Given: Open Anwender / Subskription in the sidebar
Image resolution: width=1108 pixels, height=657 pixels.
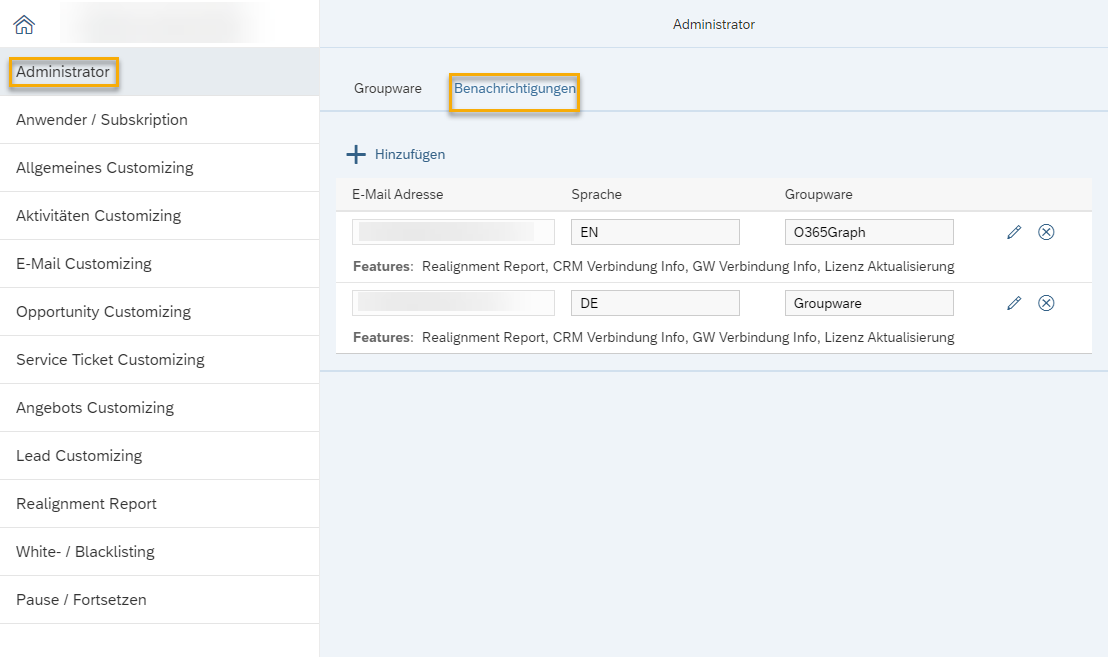Looking at the screenshot, I should tap(102, 120).
